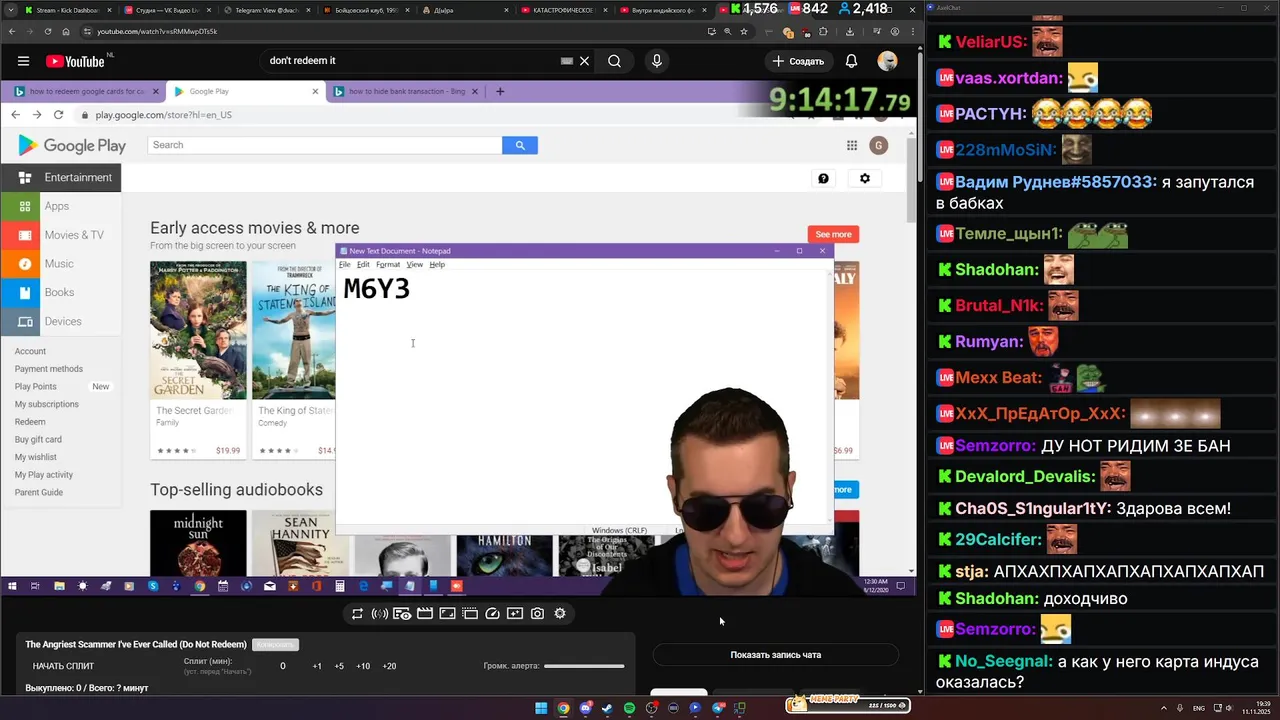Clear the YouTube search text with X
Viewport: 1280px width, 720px height.
[x=585, y=61]
